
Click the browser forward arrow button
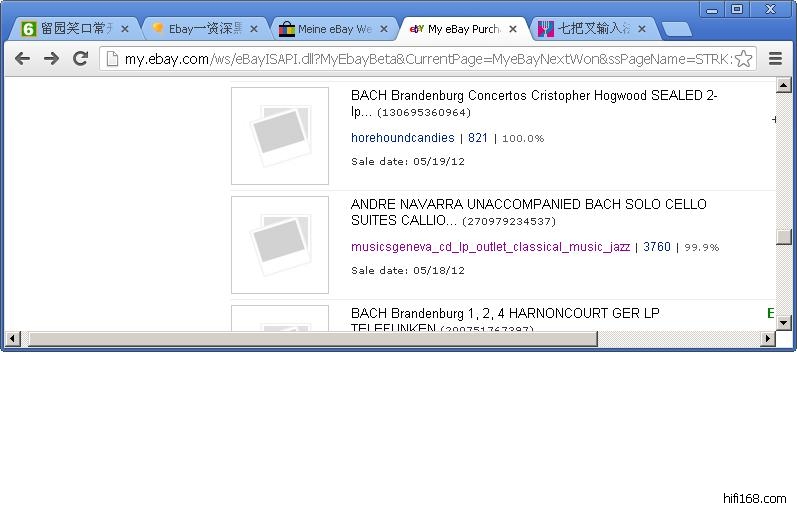point(51,59)
